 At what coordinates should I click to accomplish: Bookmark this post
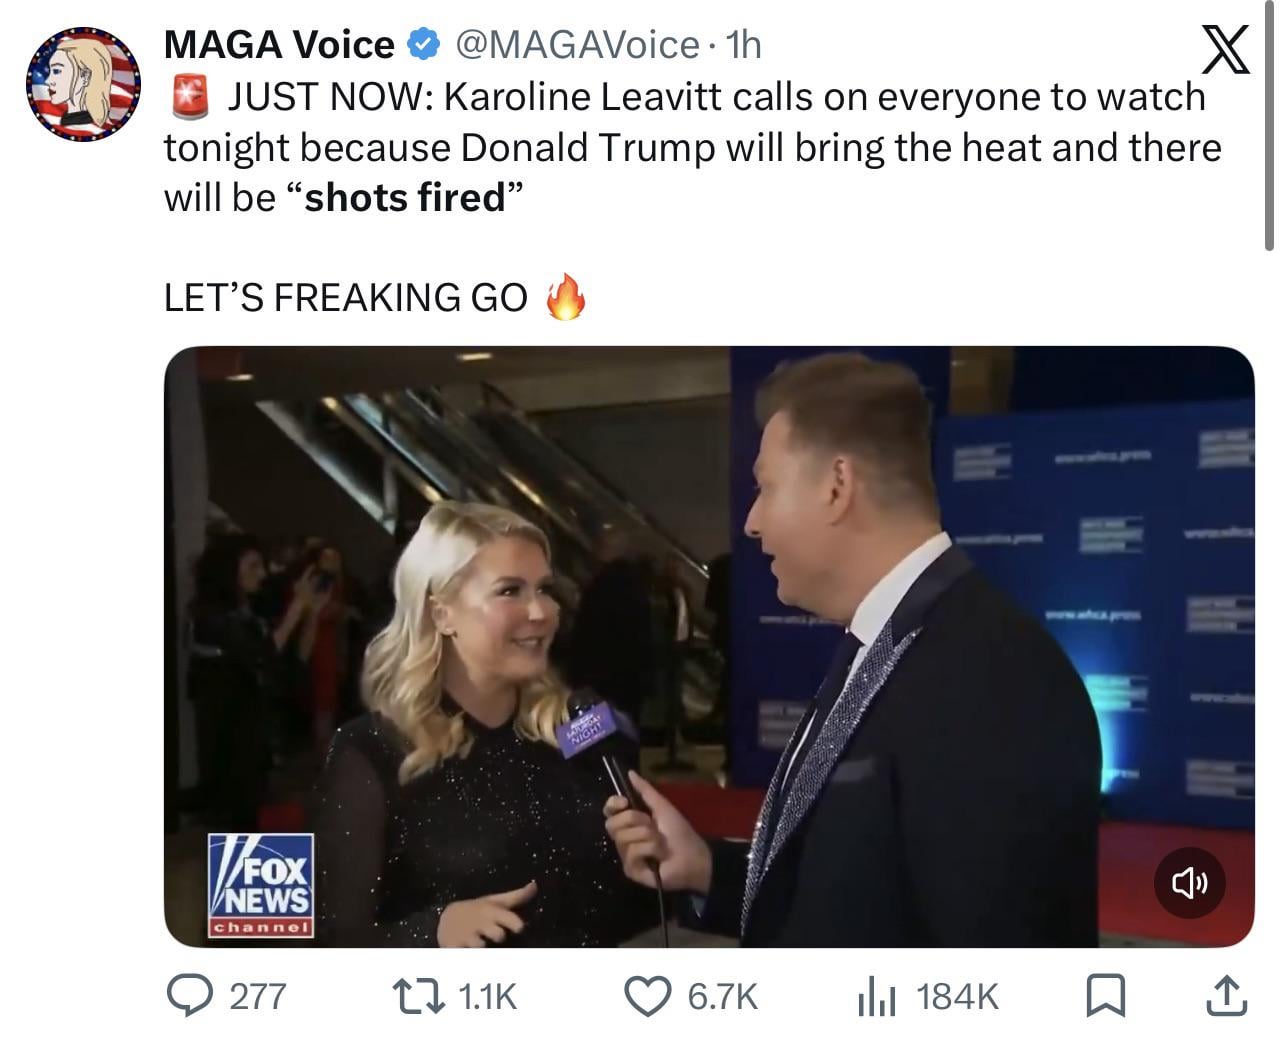tap(1105, 996)
